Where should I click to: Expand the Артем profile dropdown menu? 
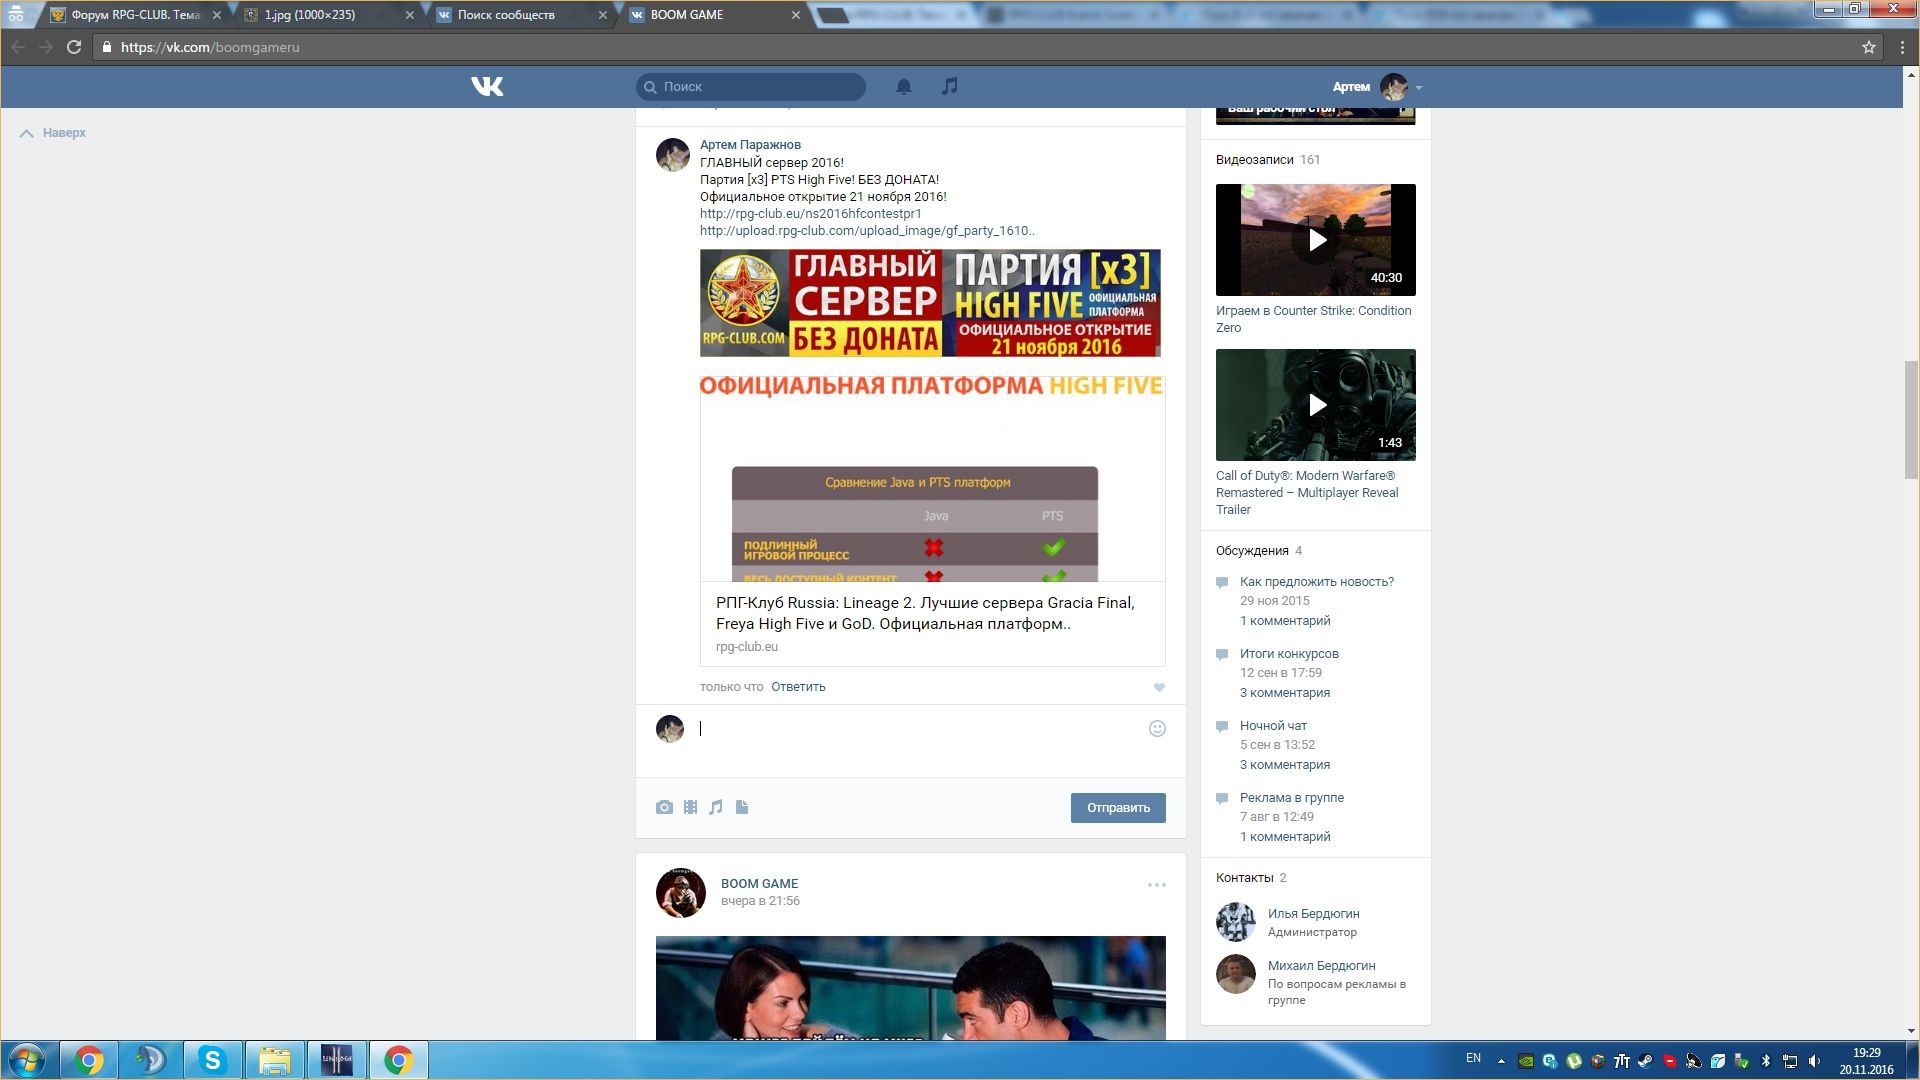click(1418, 87)
